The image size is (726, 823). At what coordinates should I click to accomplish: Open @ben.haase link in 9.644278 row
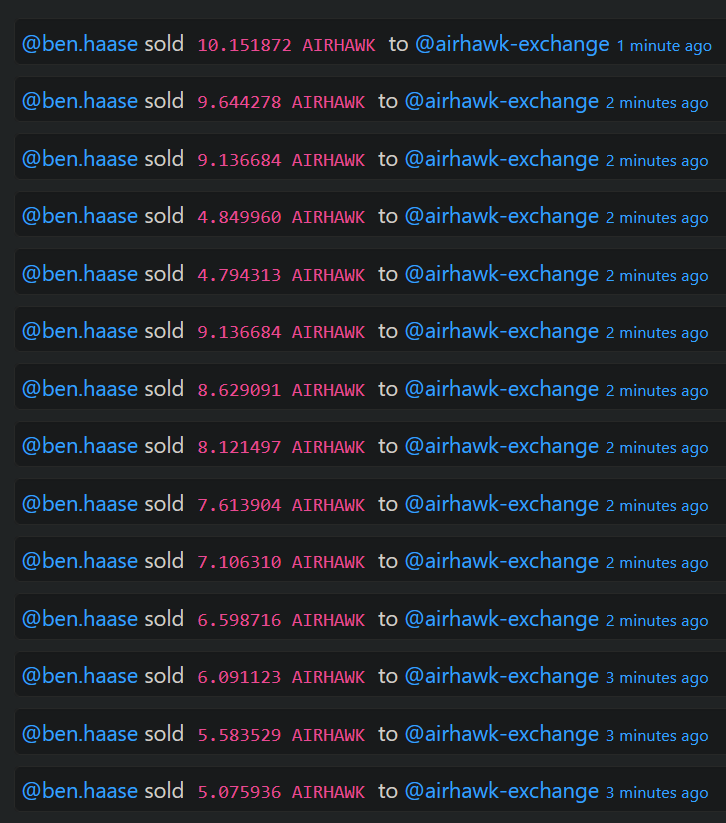tap(80, 101)
